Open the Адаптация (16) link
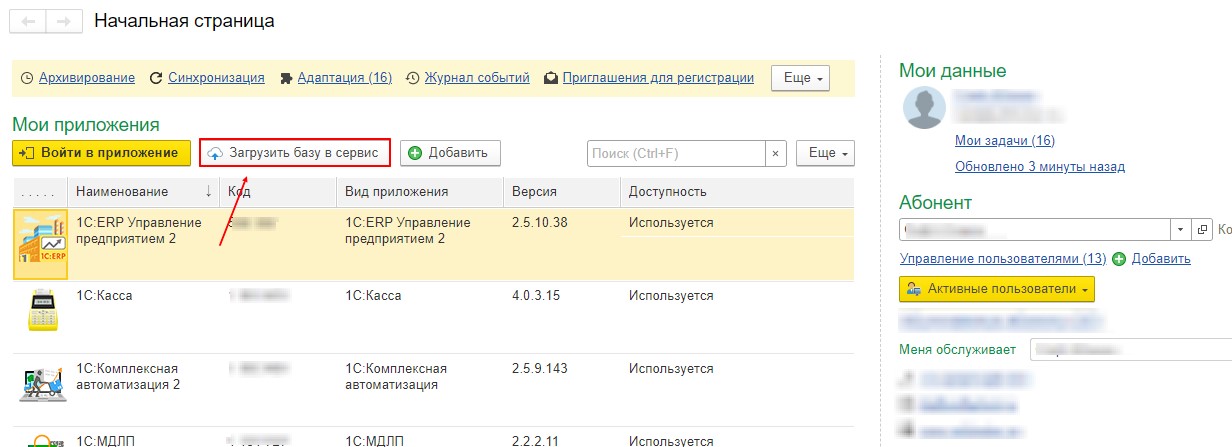 coord(345,77)
